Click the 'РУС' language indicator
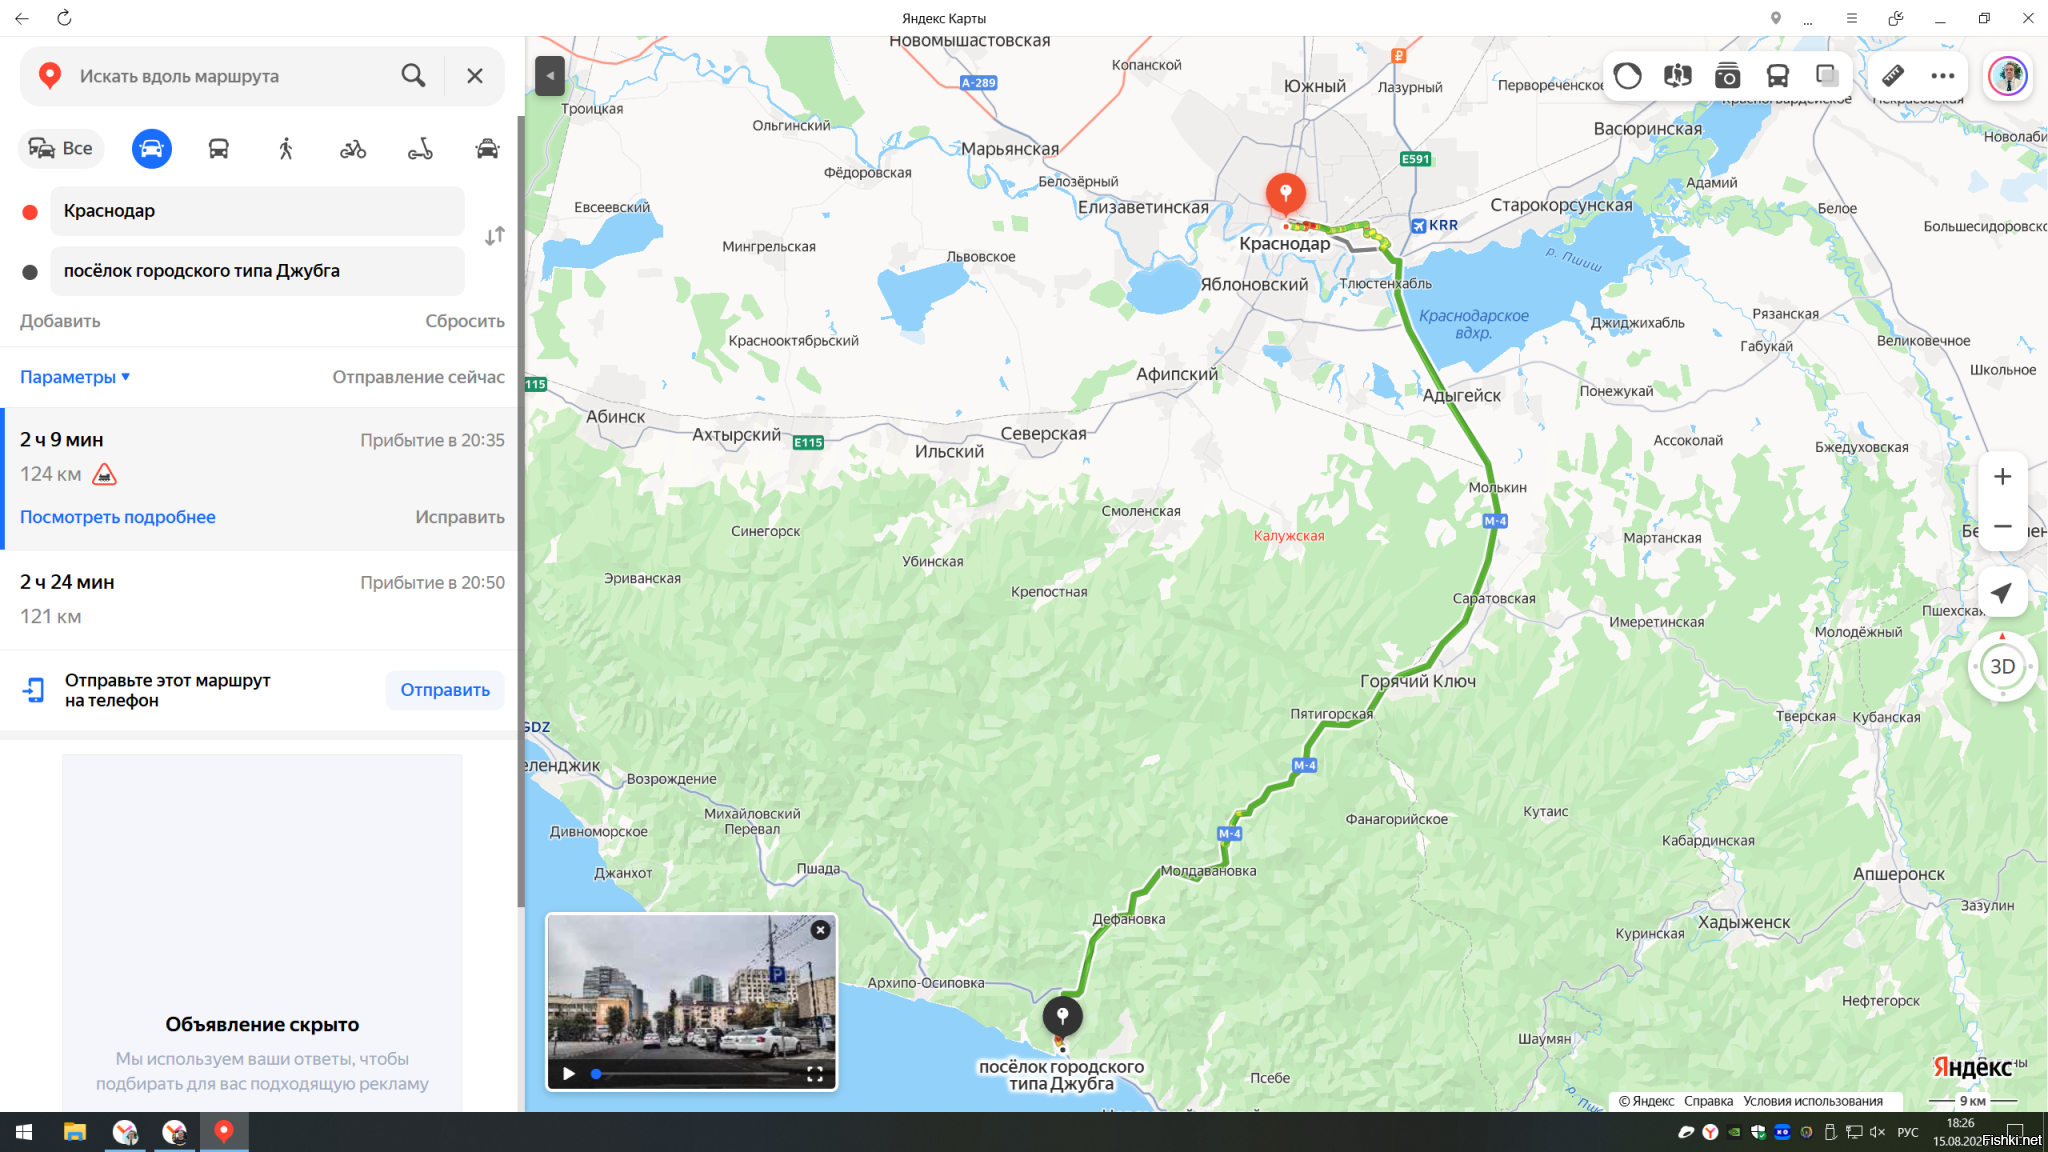This screenshot has width=2048, height=1152. (1908, 1132)
